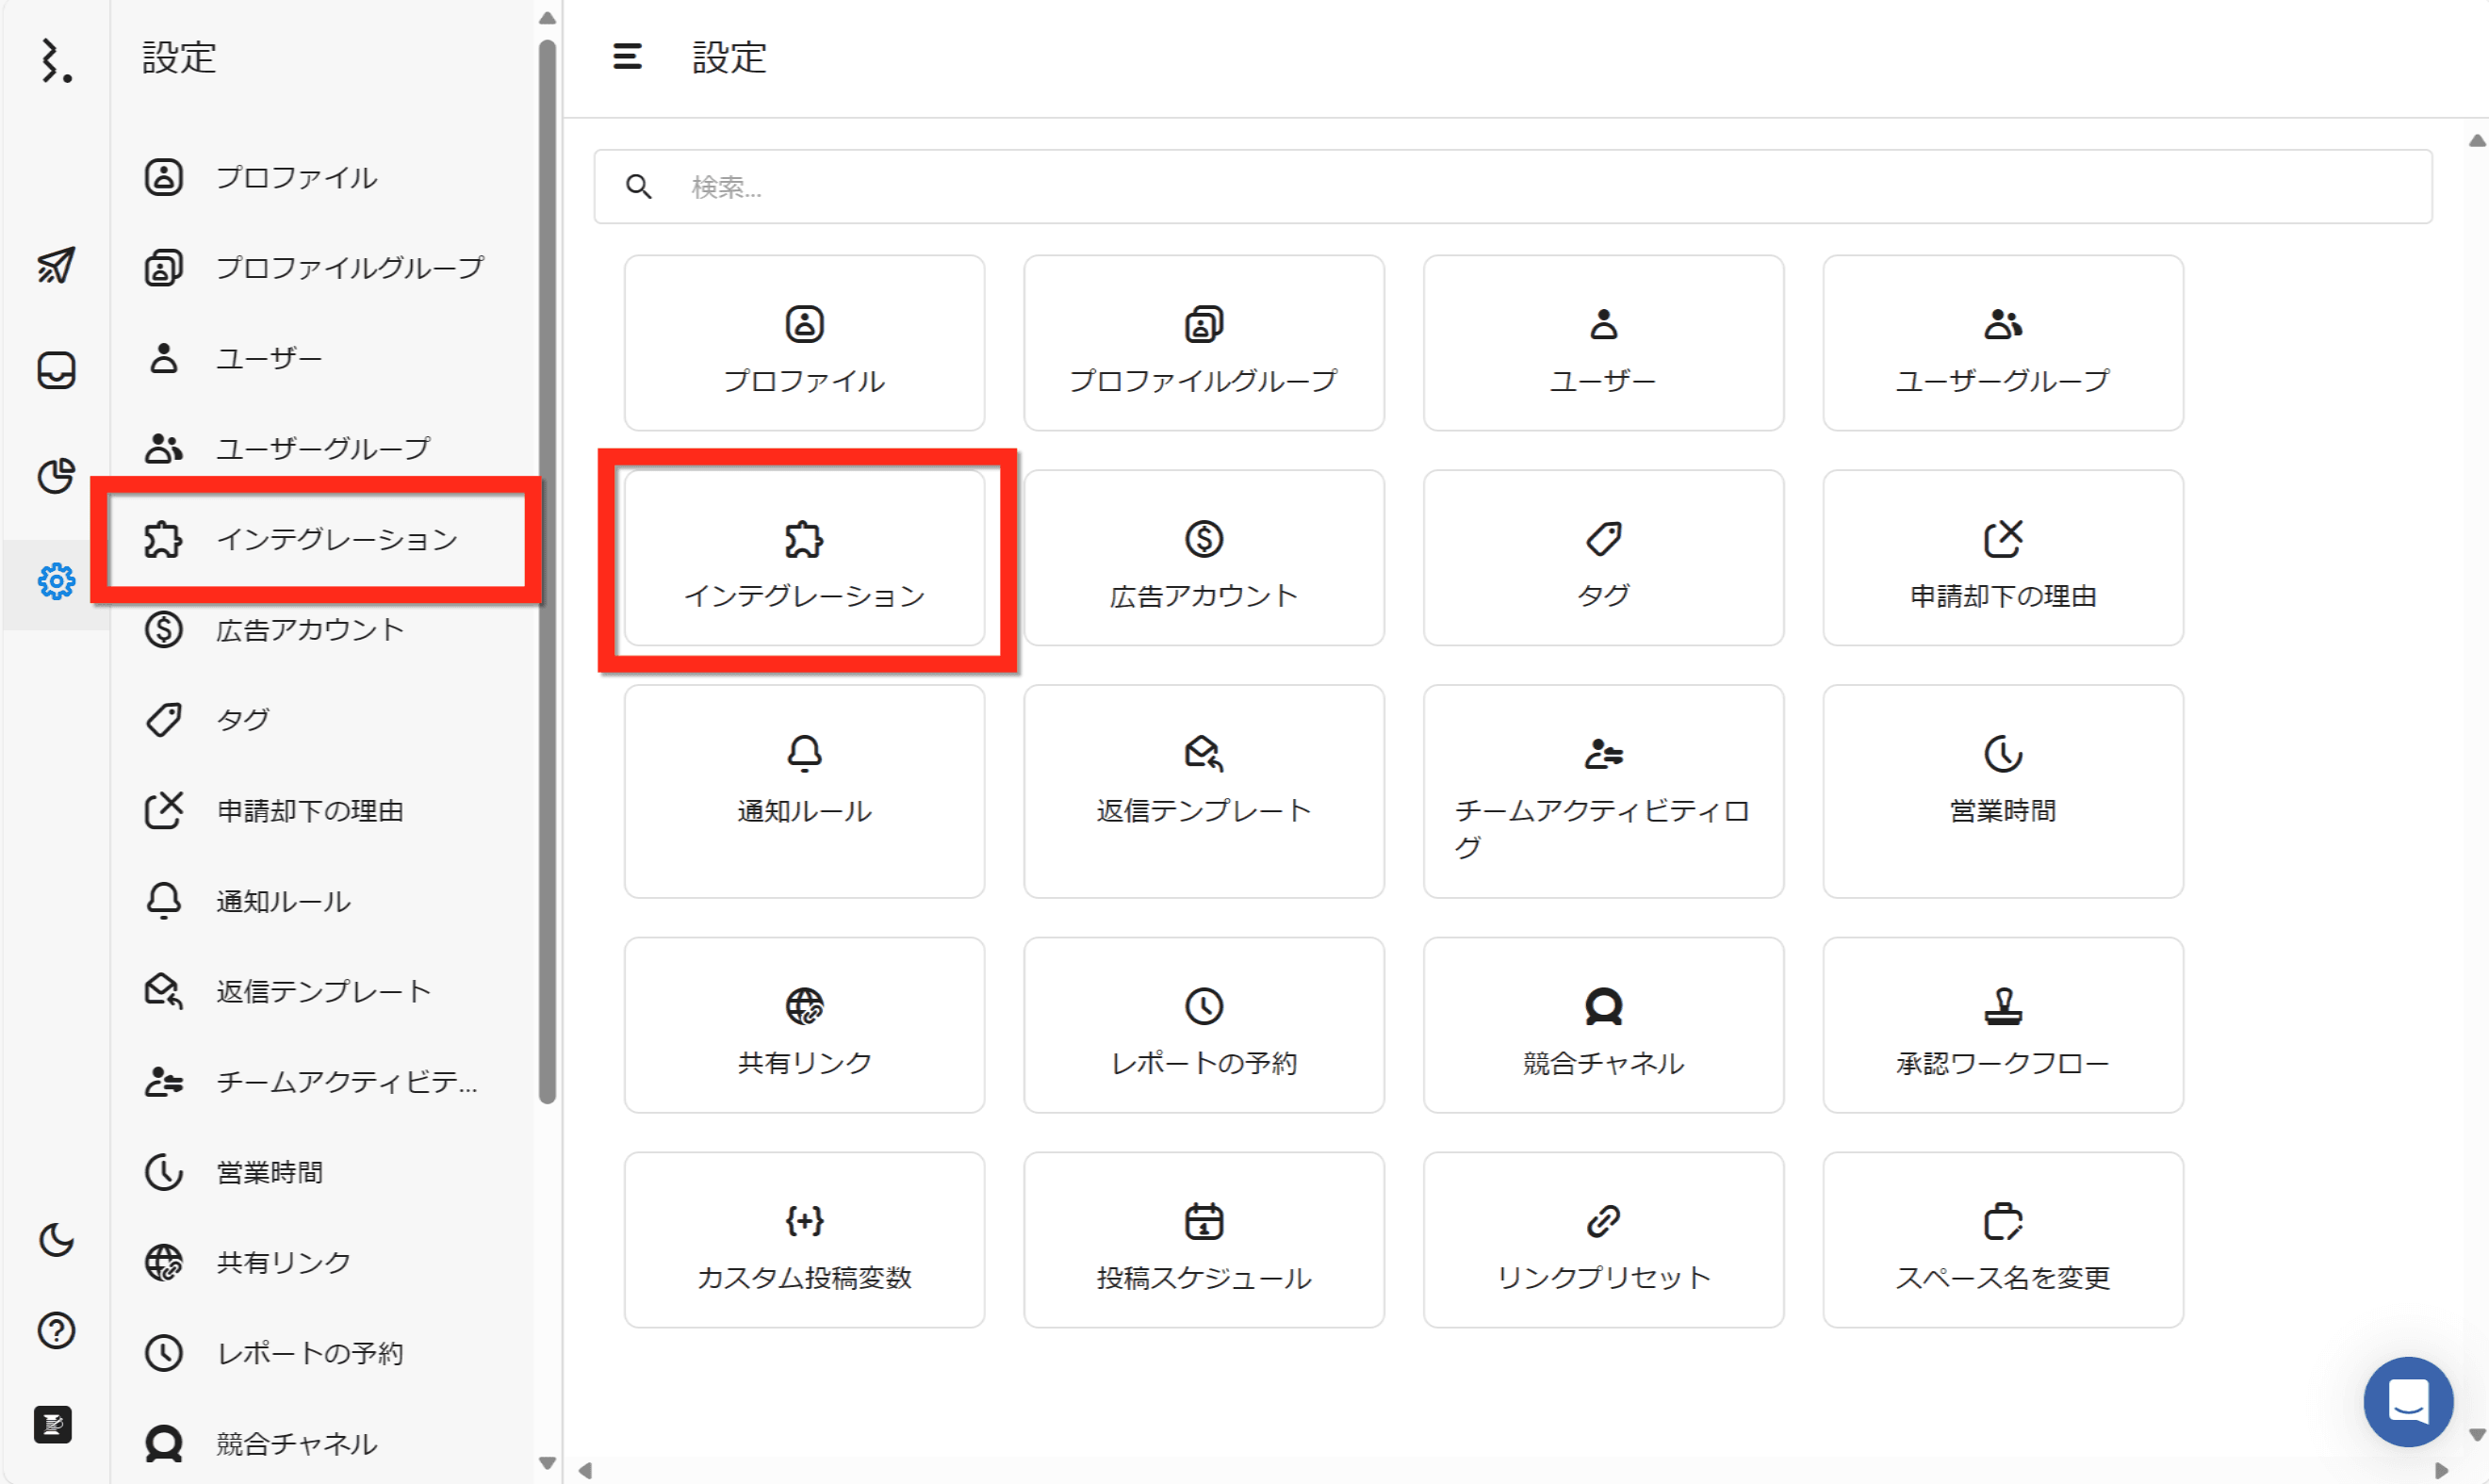
Task: Open 競合チャネル in the sidebar
Action: [x=296, y=1443]
